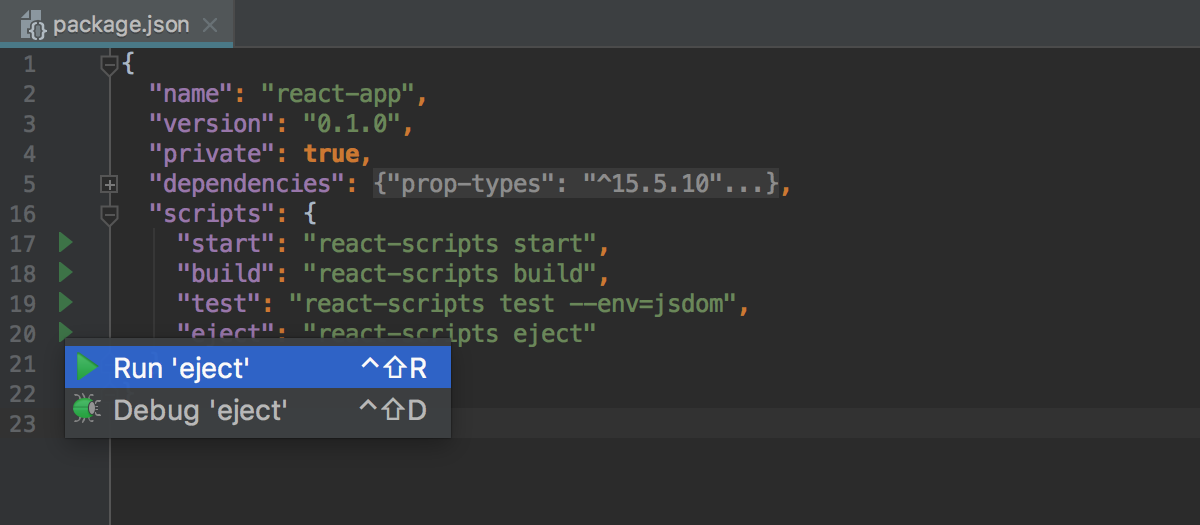1200x525 pixels.
Task: Collapse the root object fold marker
Action: tap(110, 65)
